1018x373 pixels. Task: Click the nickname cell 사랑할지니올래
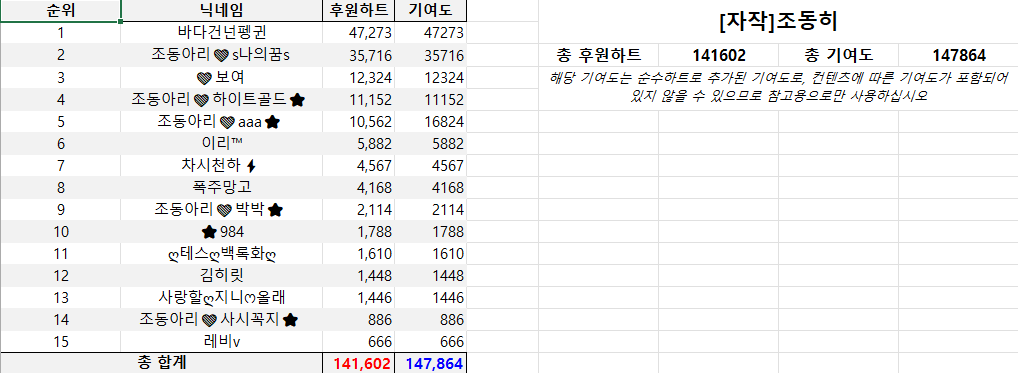tap(222, 298)
